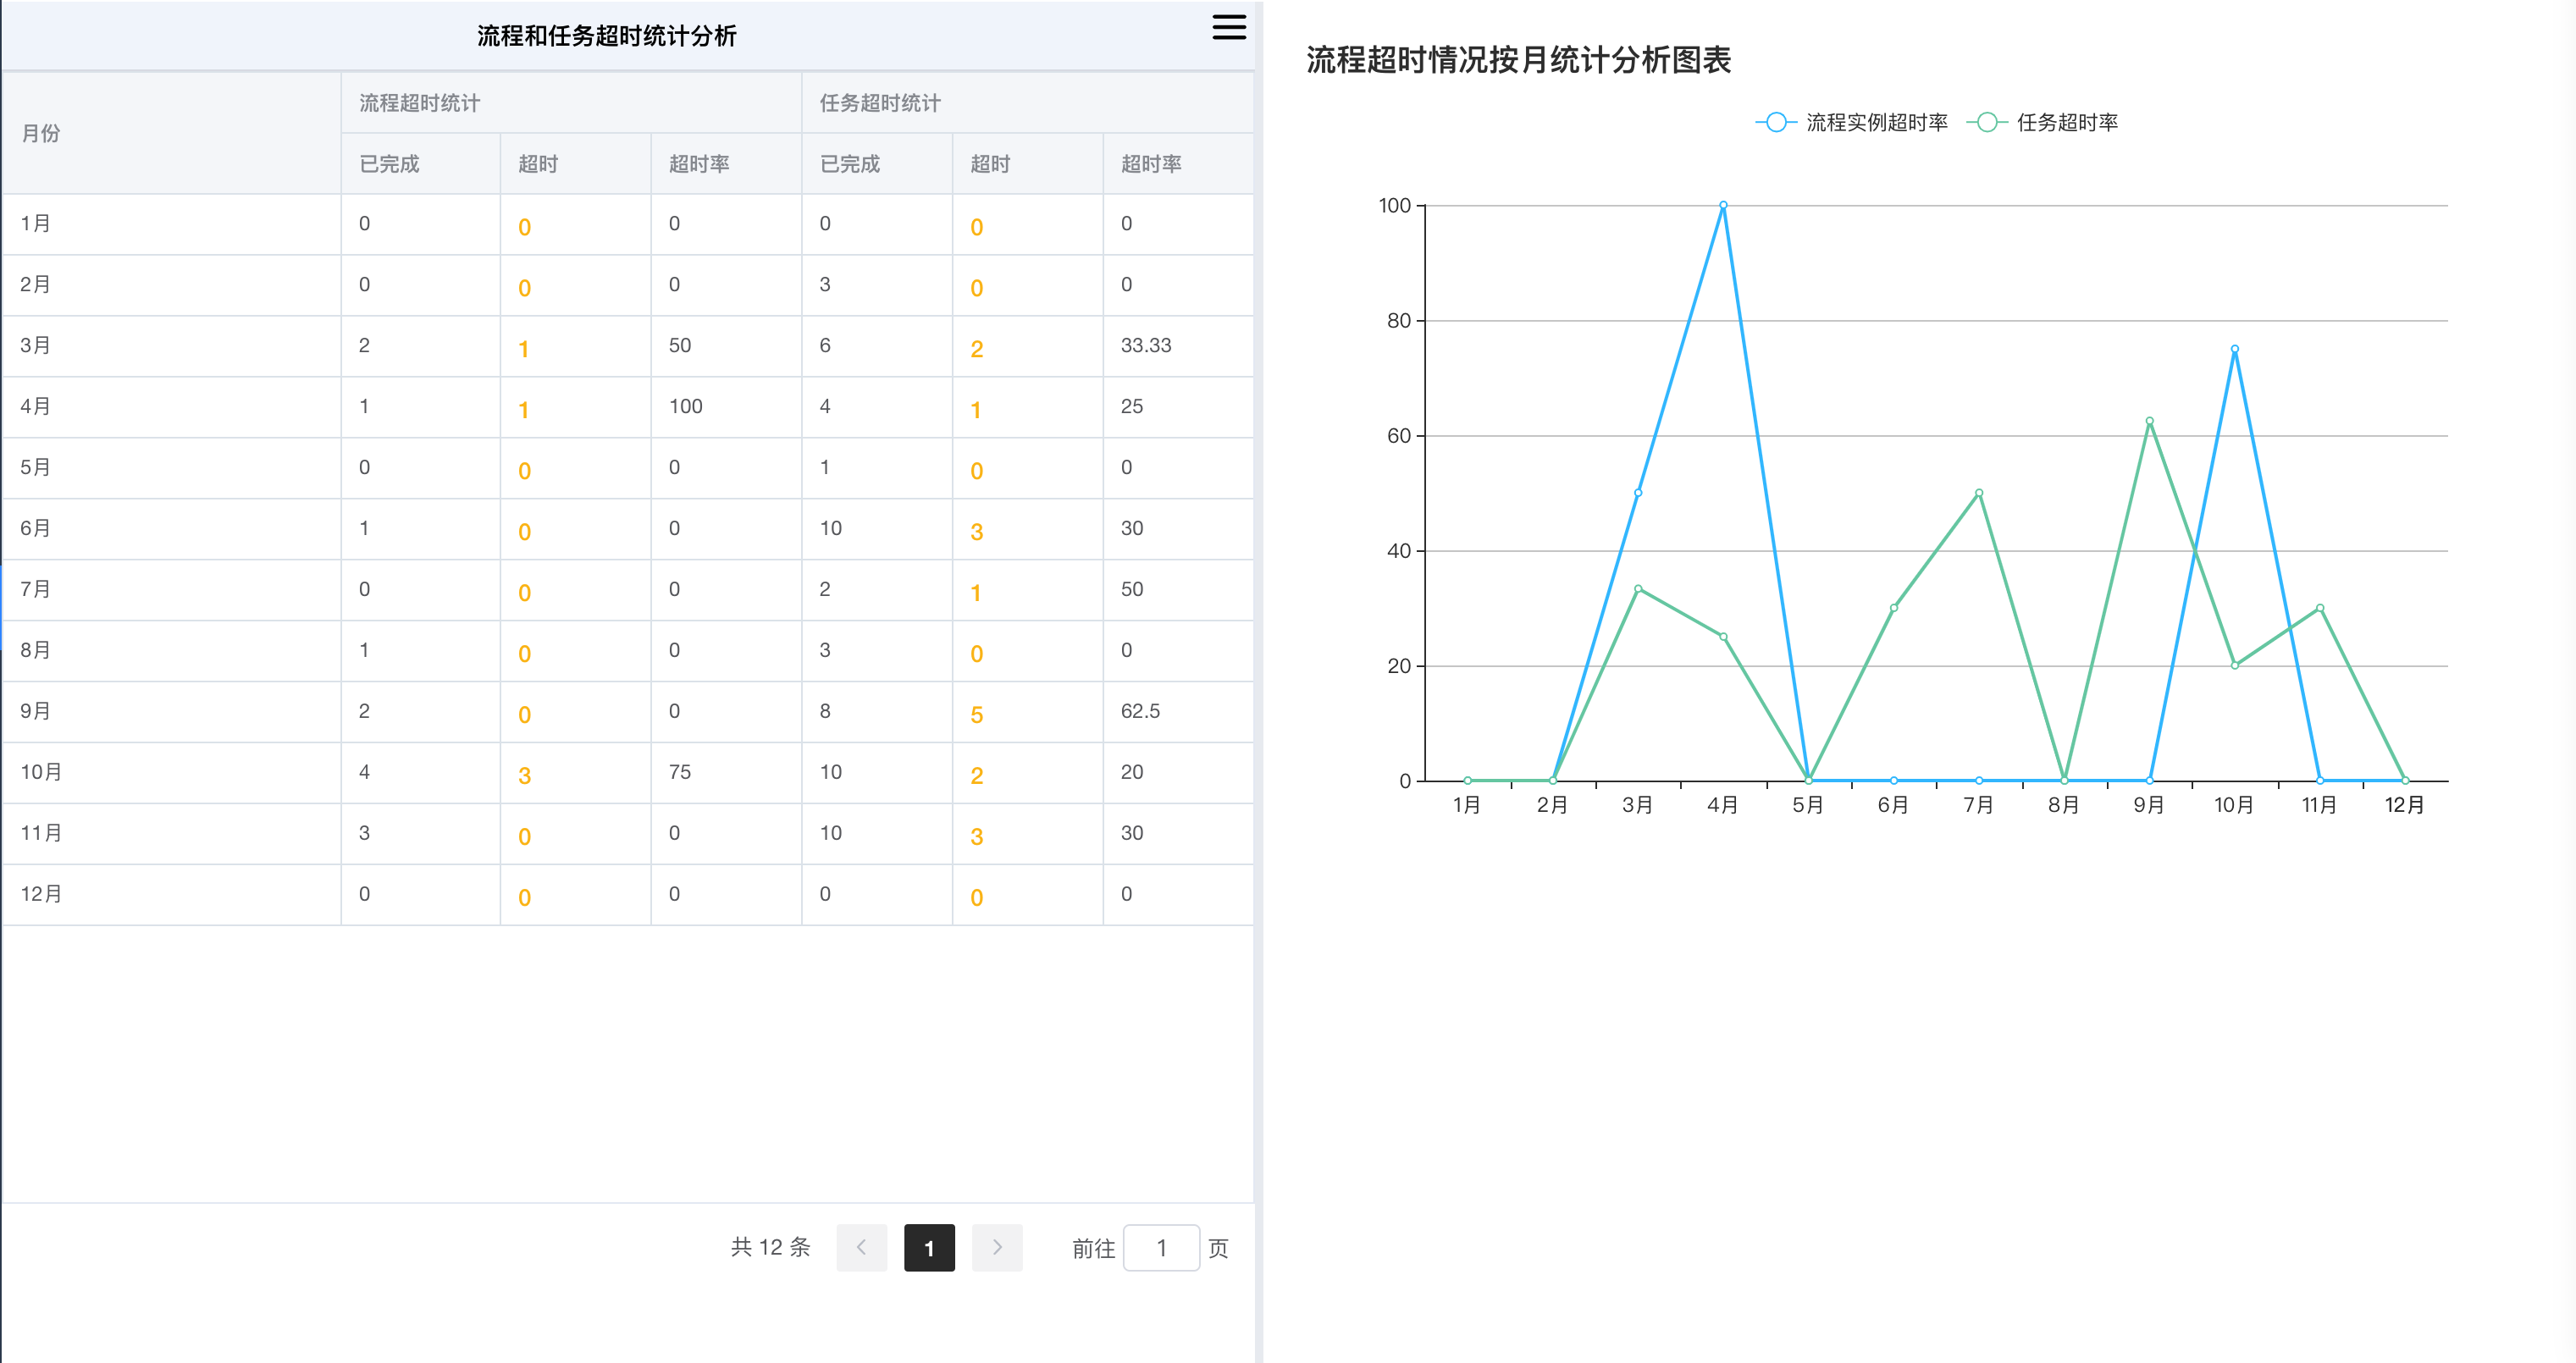Open 11月 task timeout count 3
This screenshot has height=1363, width=2576.
pos(976,837)
